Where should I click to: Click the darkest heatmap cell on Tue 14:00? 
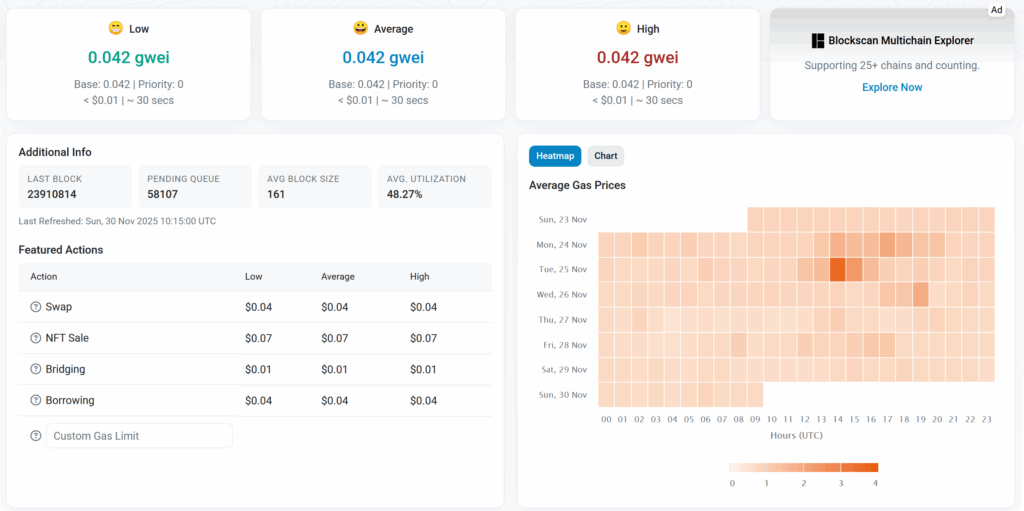point(838,270)
